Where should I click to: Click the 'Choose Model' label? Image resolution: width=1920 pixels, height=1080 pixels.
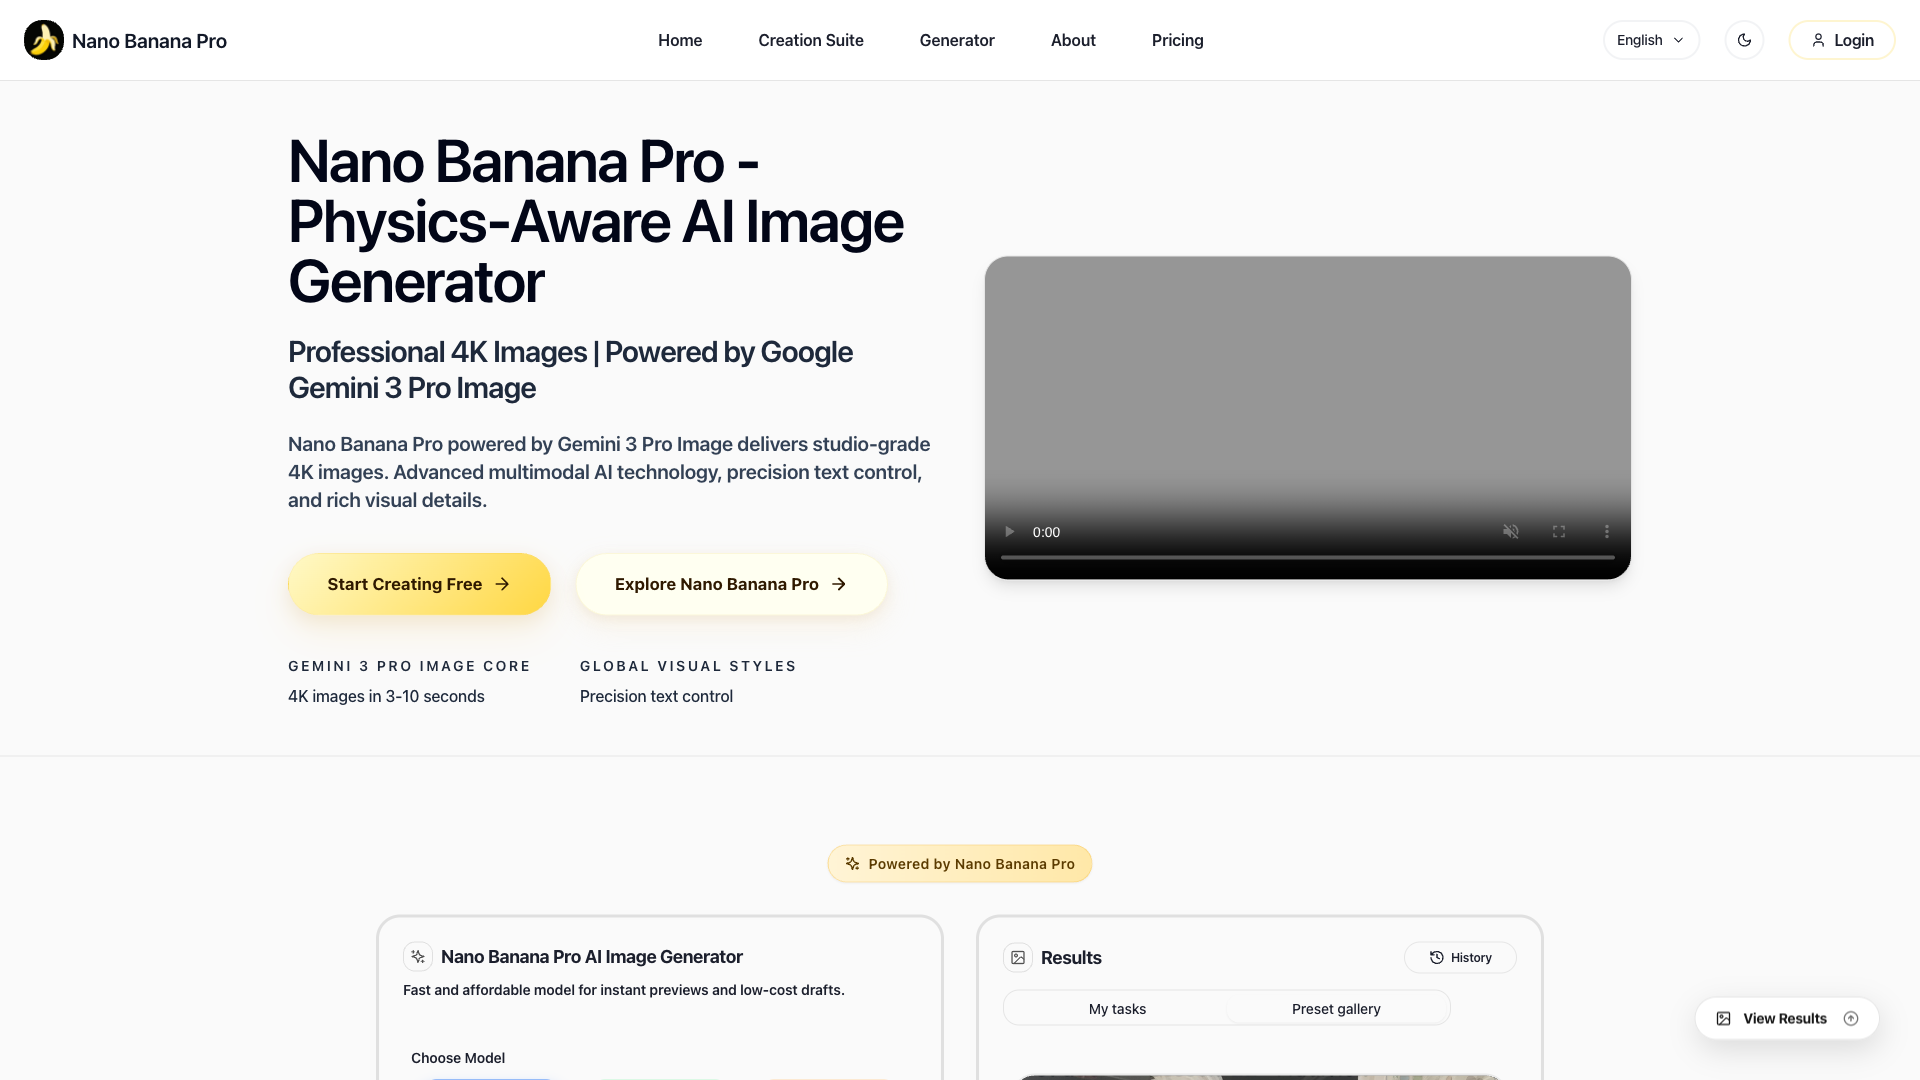[x=458, y=1058]
